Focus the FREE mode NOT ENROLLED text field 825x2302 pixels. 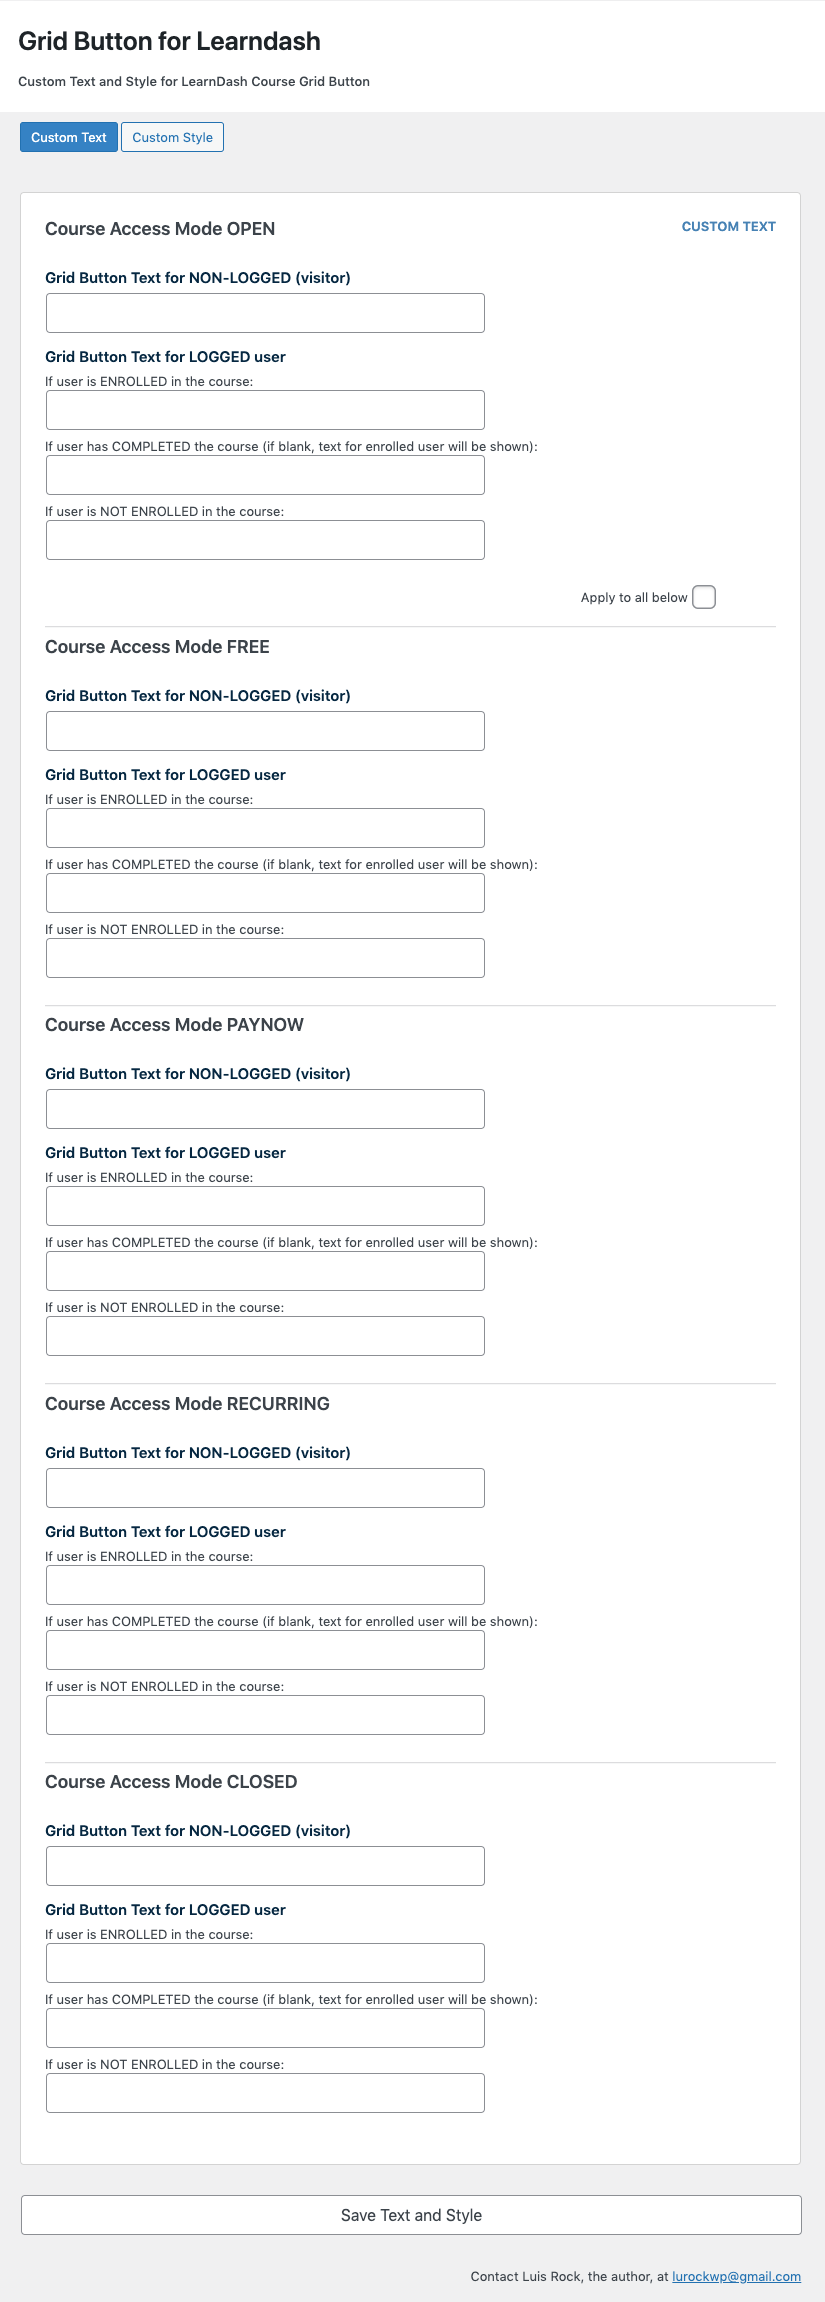click(x=265, y=958)
